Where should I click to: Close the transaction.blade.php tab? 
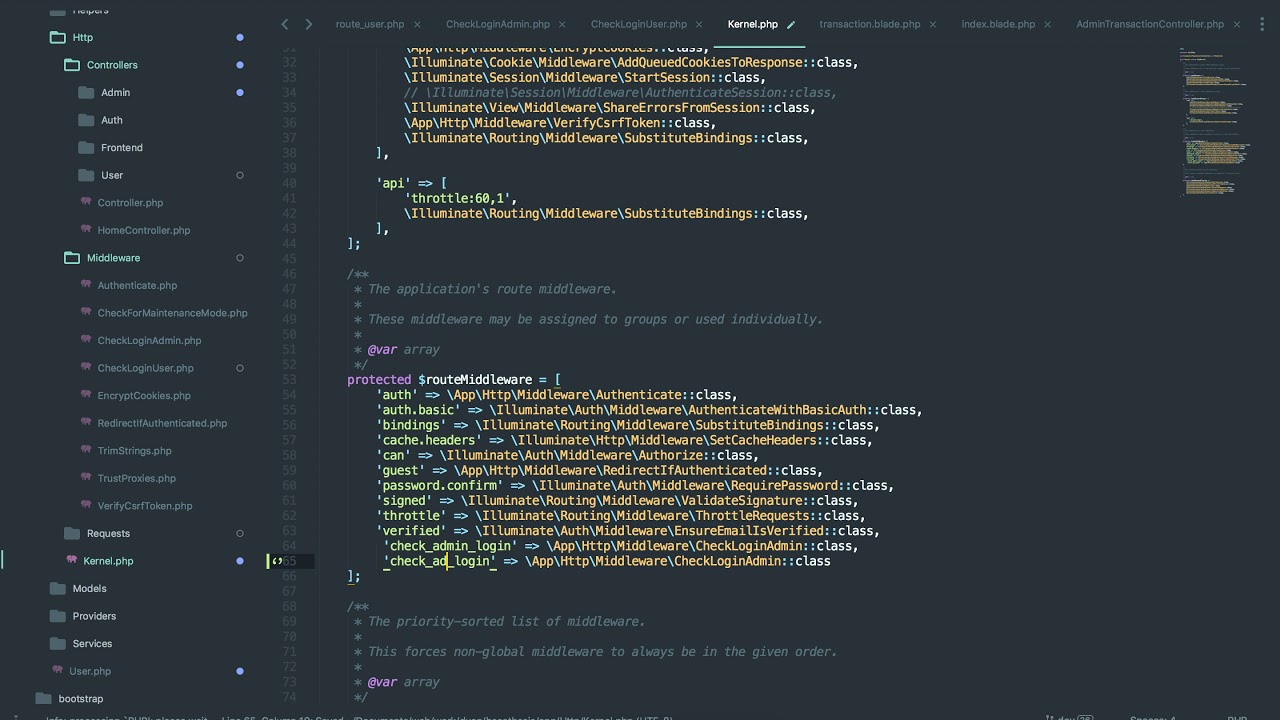(x=934, y=24)
